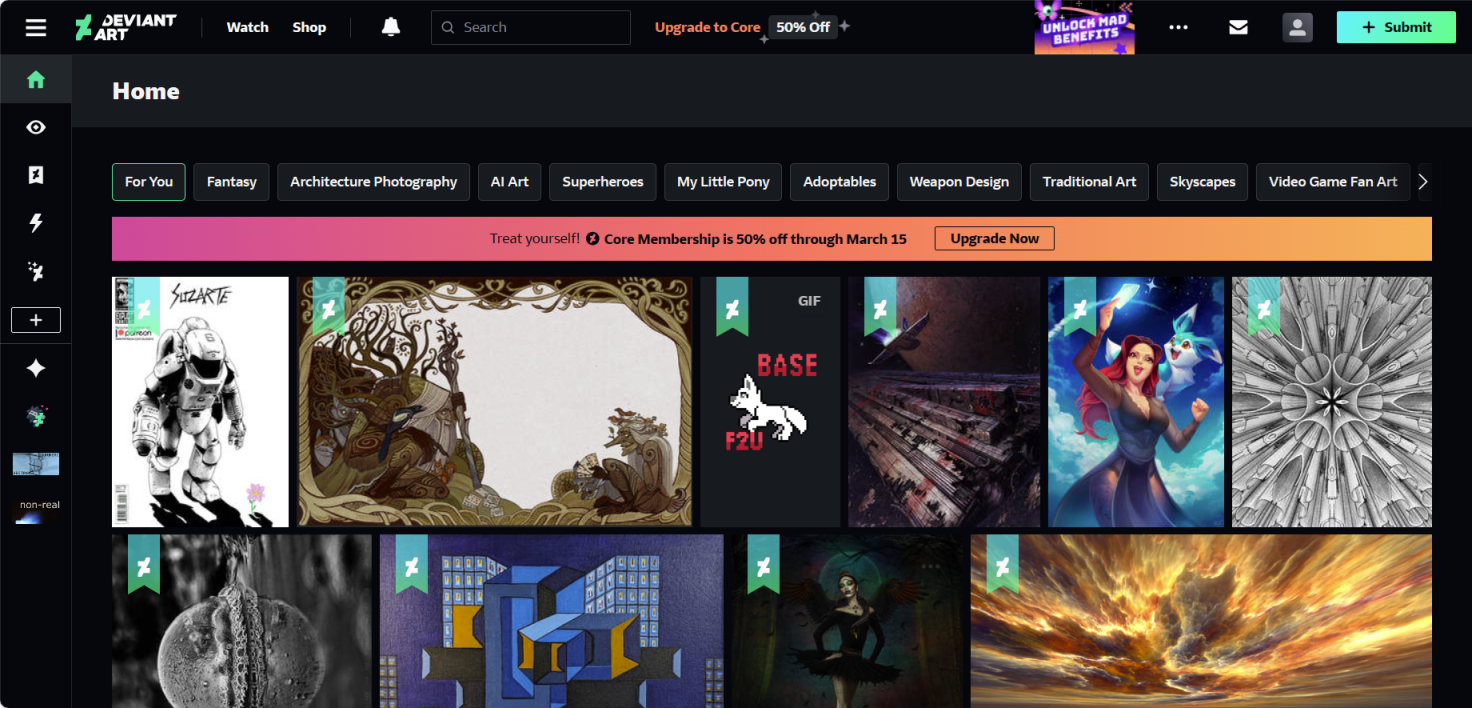Viewport: 1472px width, 708px height.
Task: Focus the Search input field
Action: (x=540, y=27)
